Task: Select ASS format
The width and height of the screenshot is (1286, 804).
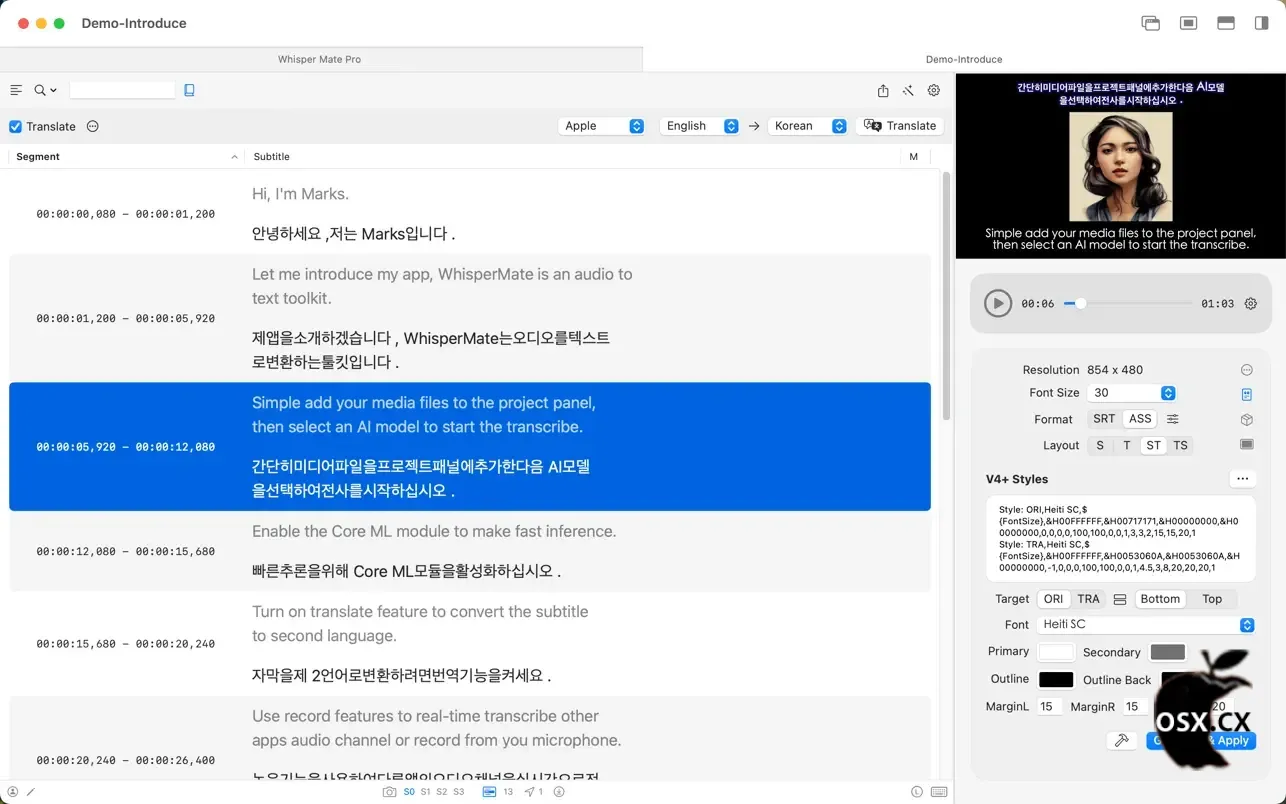Action: pyautogui.click(x=1140, y=419)
